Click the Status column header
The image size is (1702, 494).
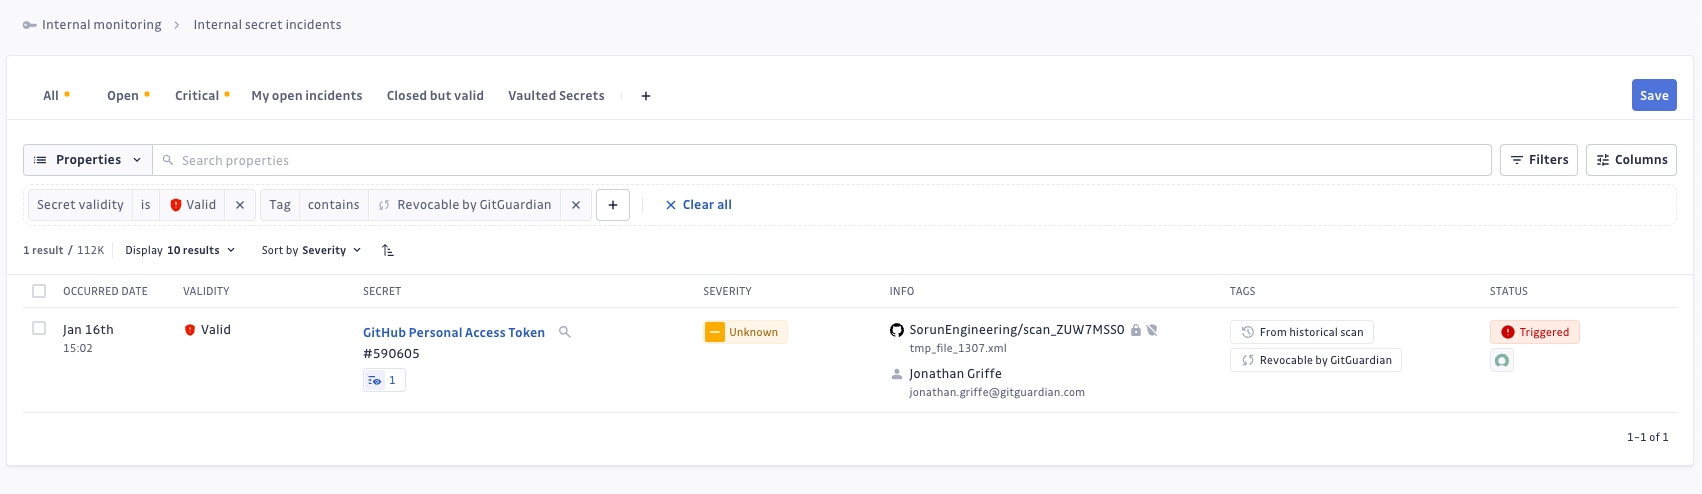pyautogui.click(x=1509, y=291)
